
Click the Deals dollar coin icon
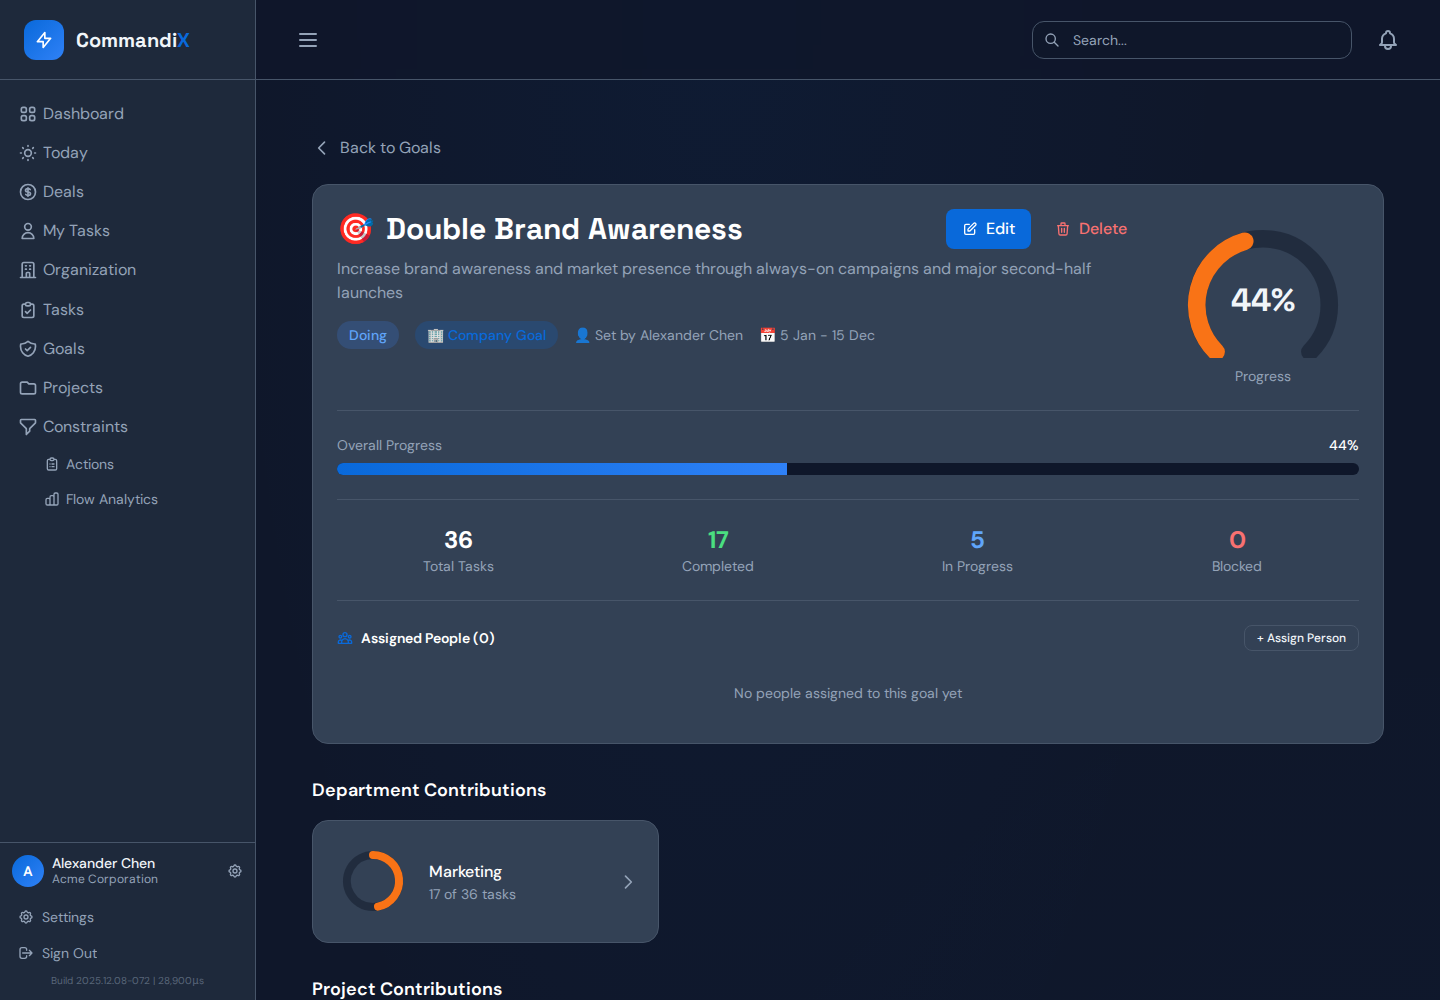28,192
